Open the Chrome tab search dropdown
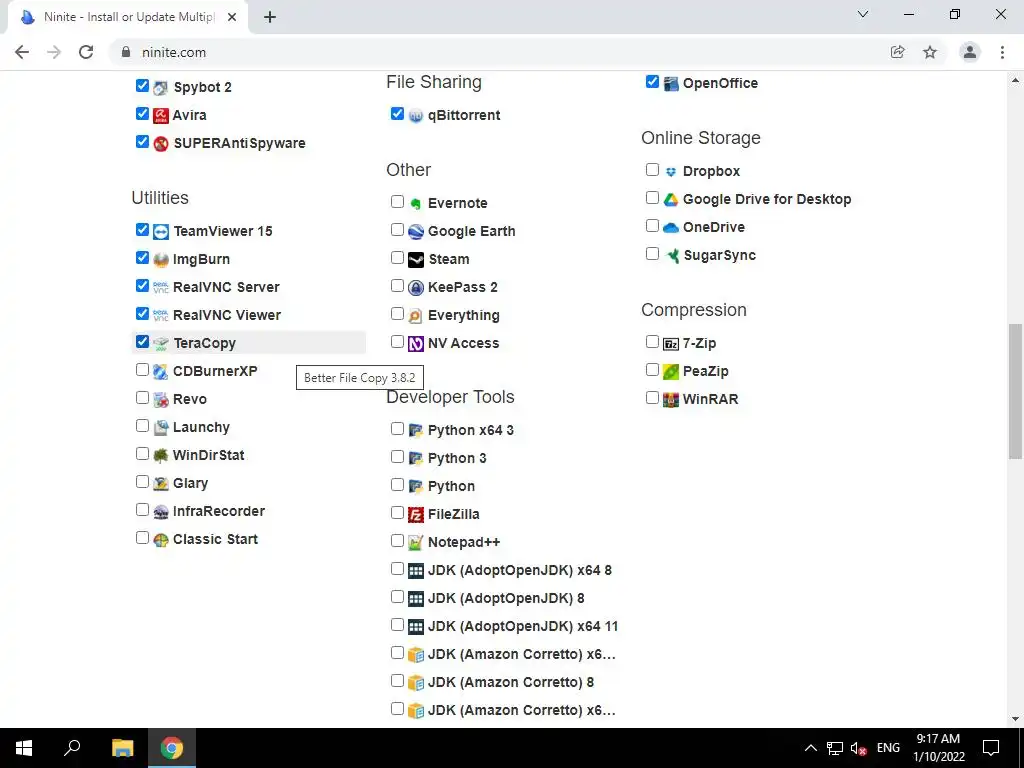Image resolution: width=1024 pixels, height=768 pixels. click(863, 14)
